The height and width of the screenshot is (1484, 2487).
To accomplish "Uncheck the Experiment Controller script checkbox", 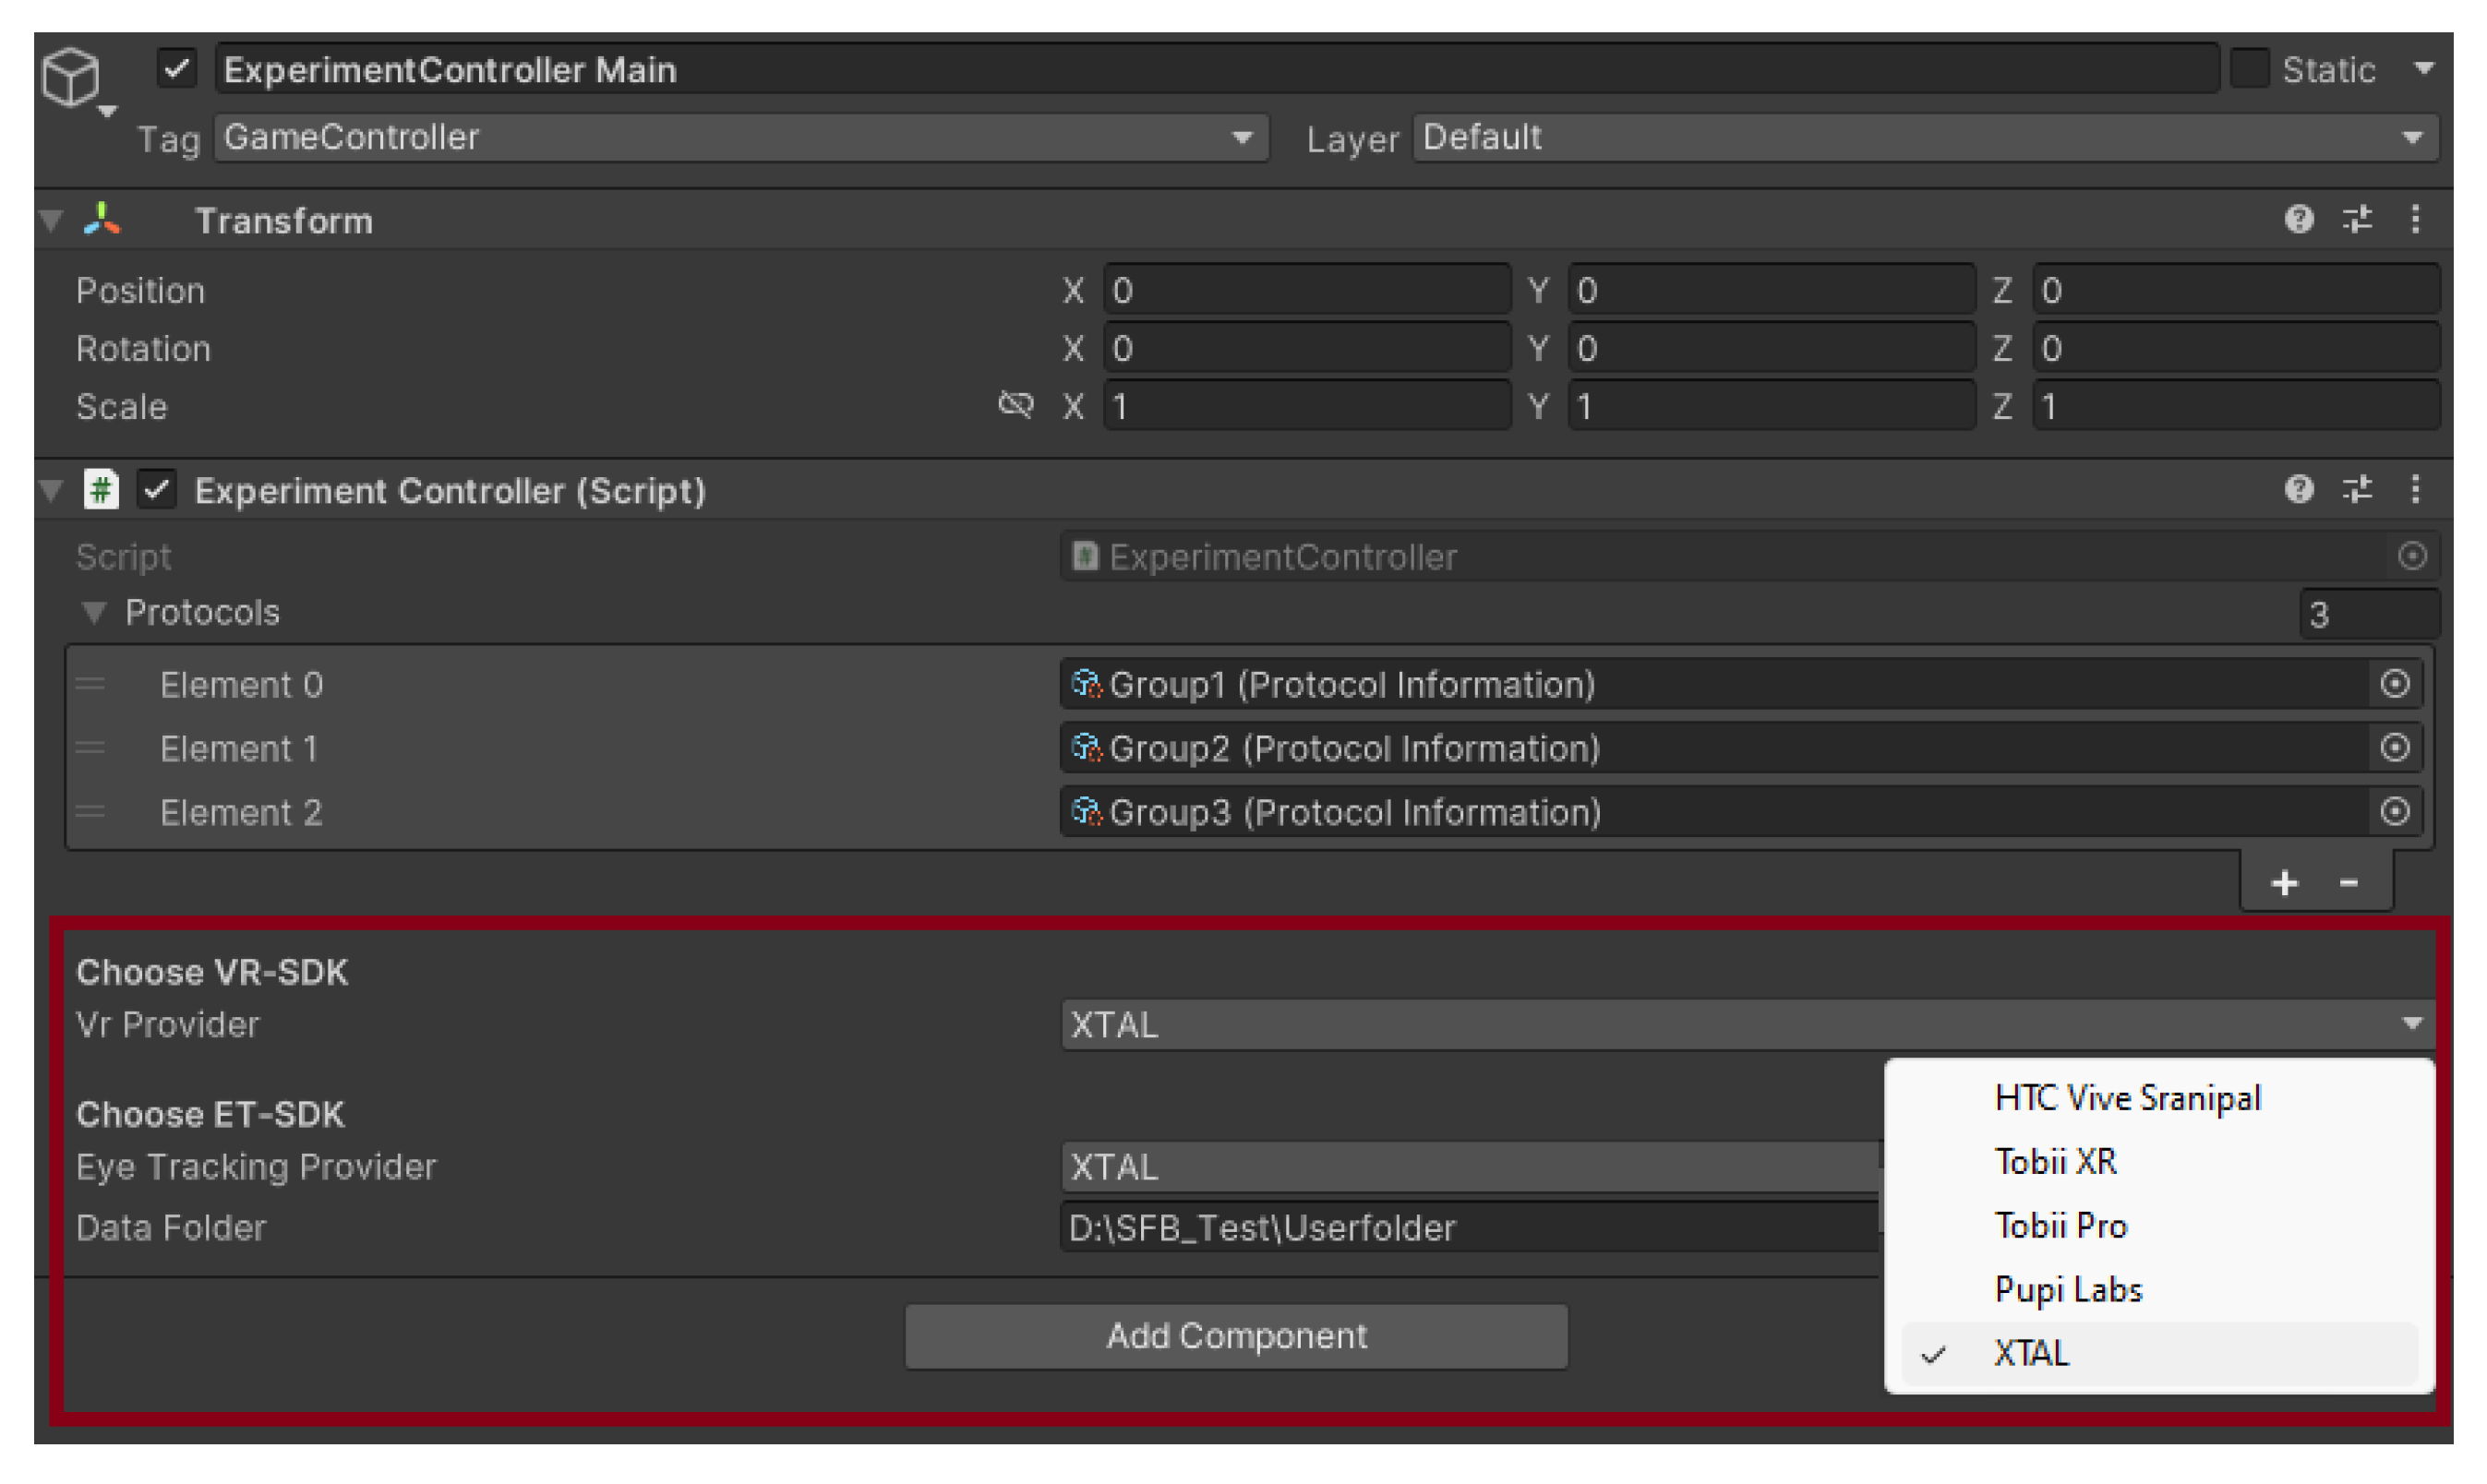I will (157, 490).
